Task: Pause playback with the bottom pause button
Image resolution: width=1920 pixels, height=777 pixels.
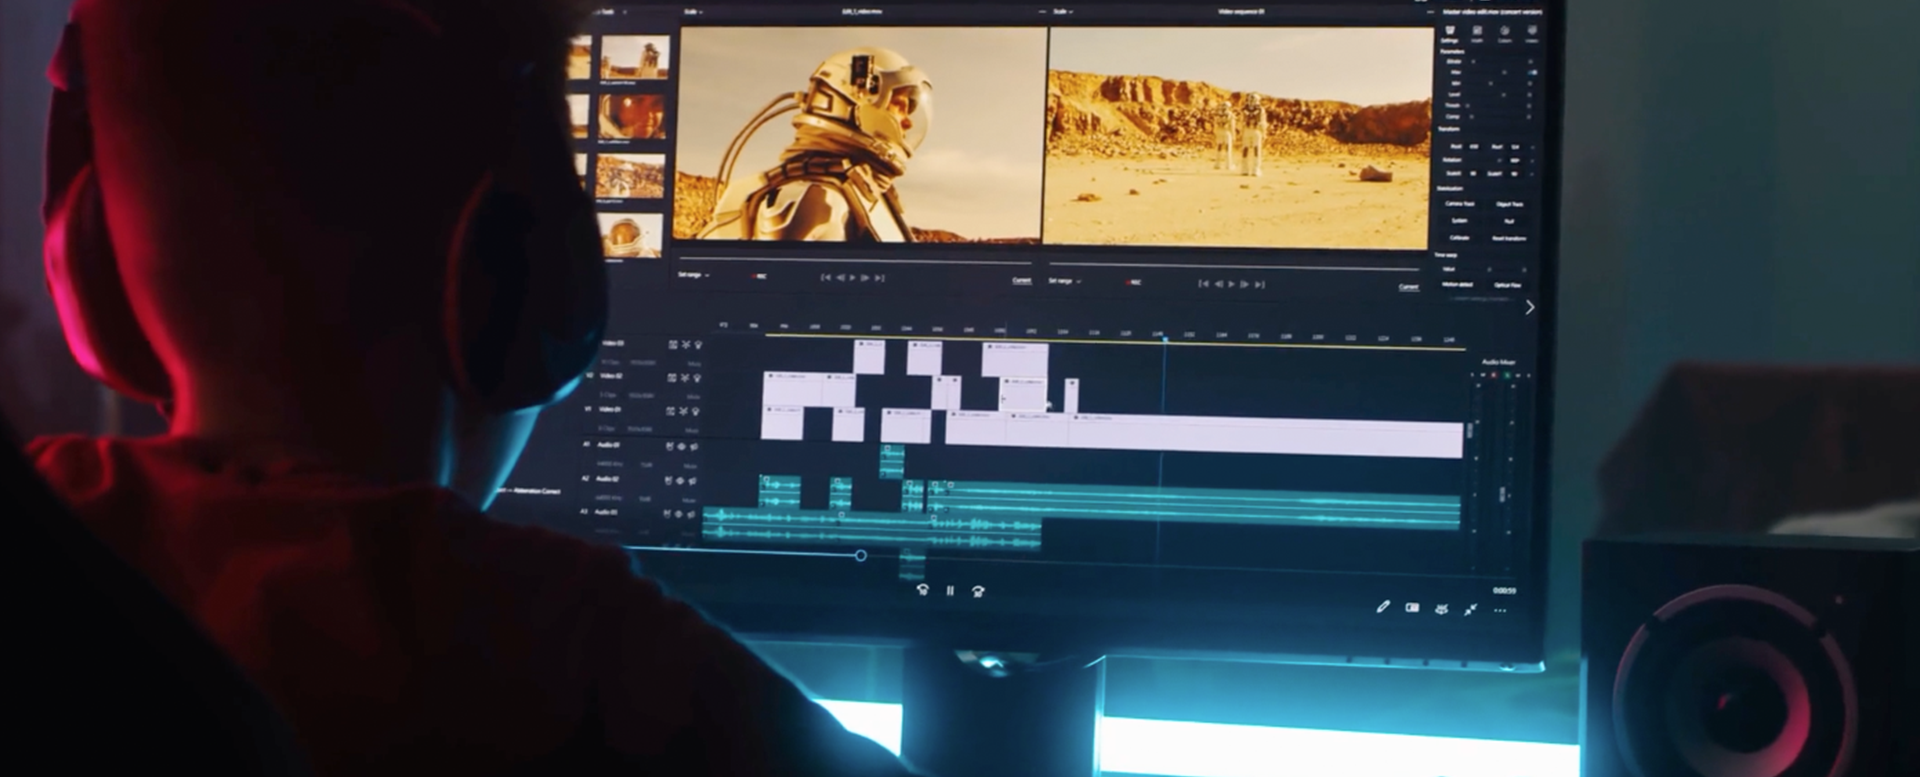Action: point(950,591)
